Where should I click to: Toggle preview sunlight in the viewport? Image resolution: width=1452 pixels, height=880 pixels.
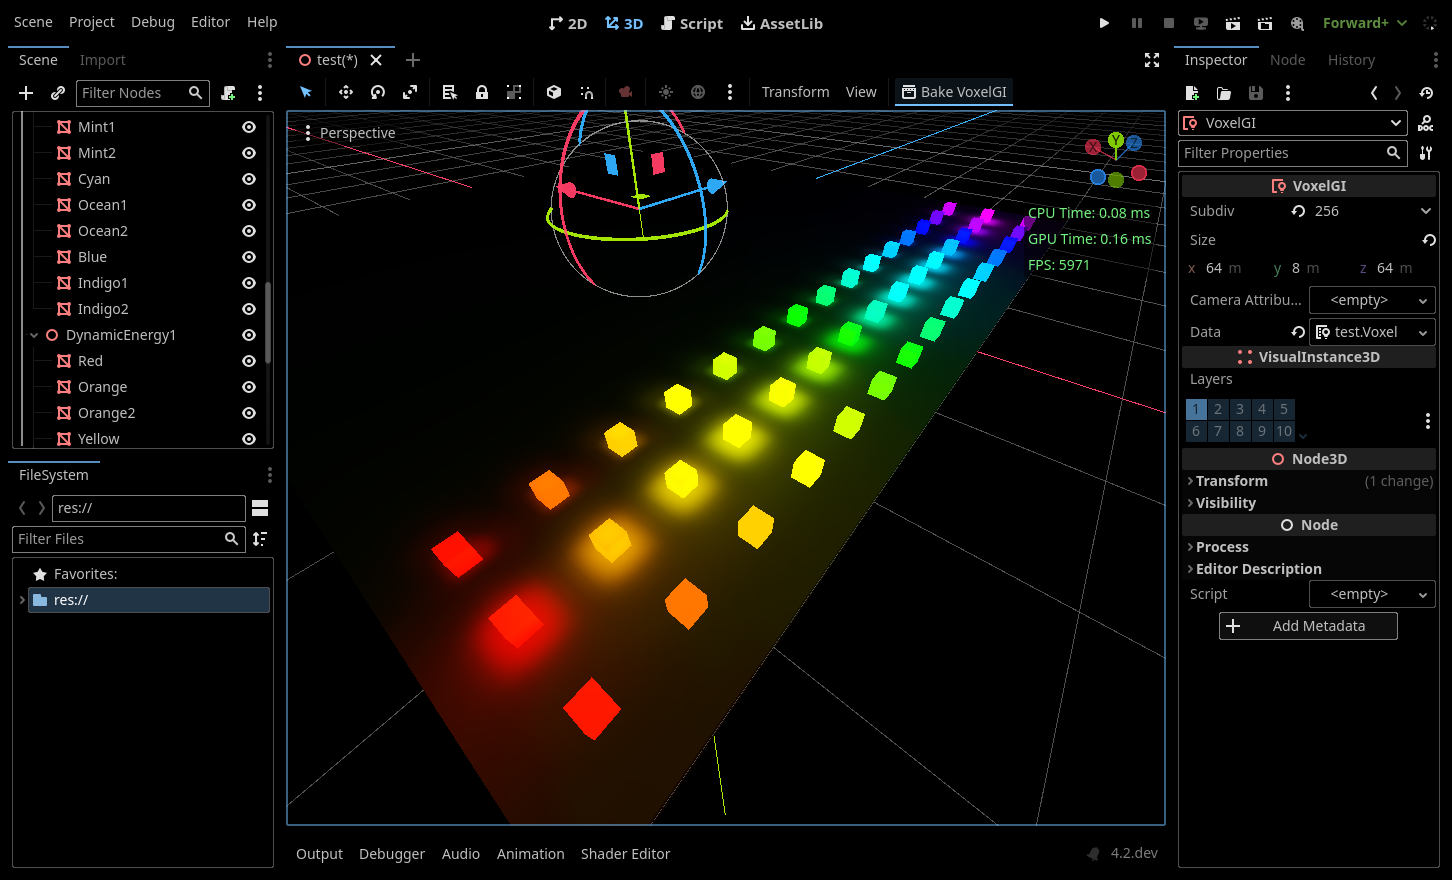[x=666, y=92]
